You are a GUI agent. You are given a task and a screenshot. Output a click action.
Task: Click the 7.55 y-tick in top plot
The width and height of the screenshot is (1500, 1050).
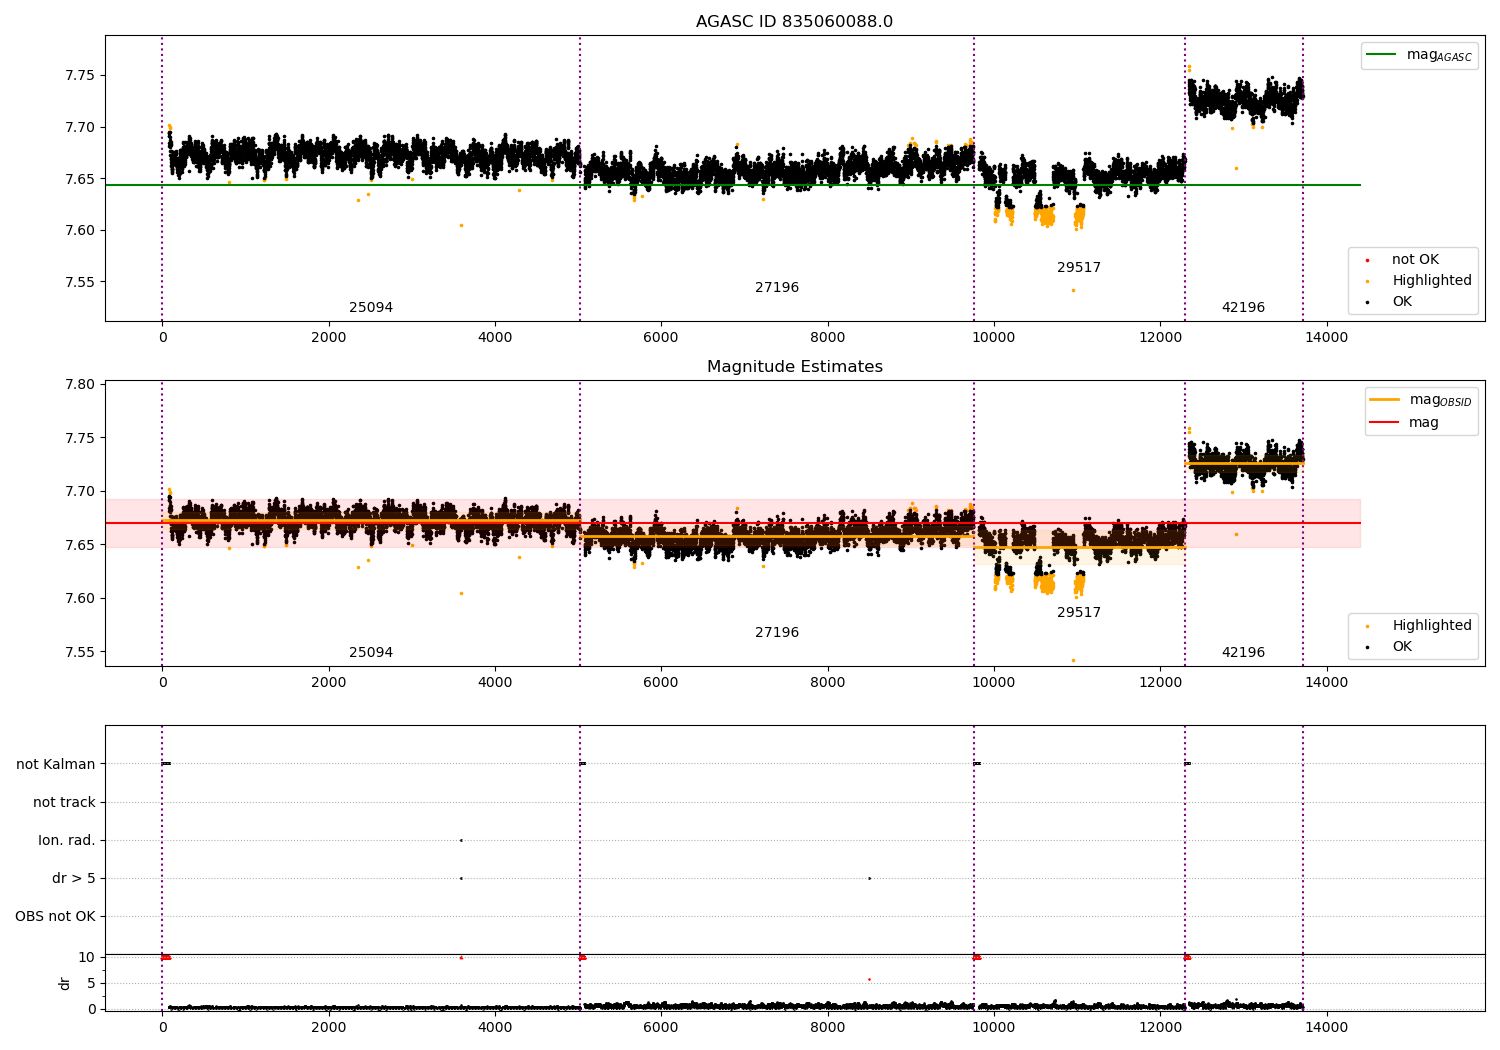80,282
